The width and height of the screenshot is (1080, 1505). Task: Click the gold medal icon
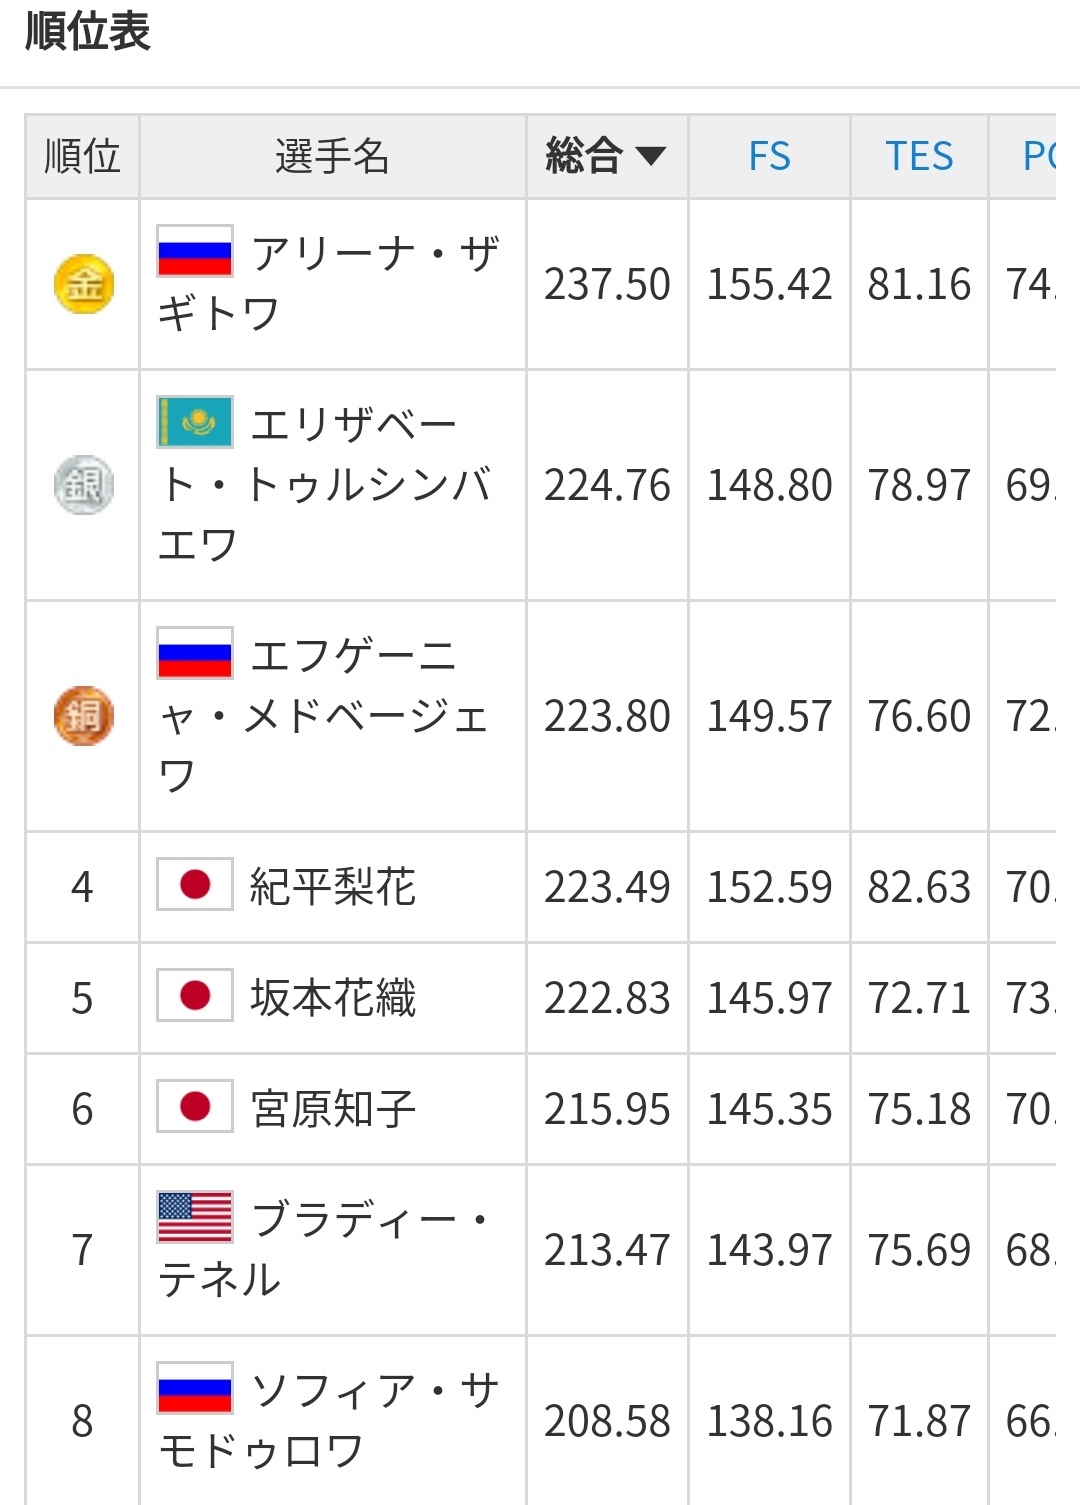83,284
